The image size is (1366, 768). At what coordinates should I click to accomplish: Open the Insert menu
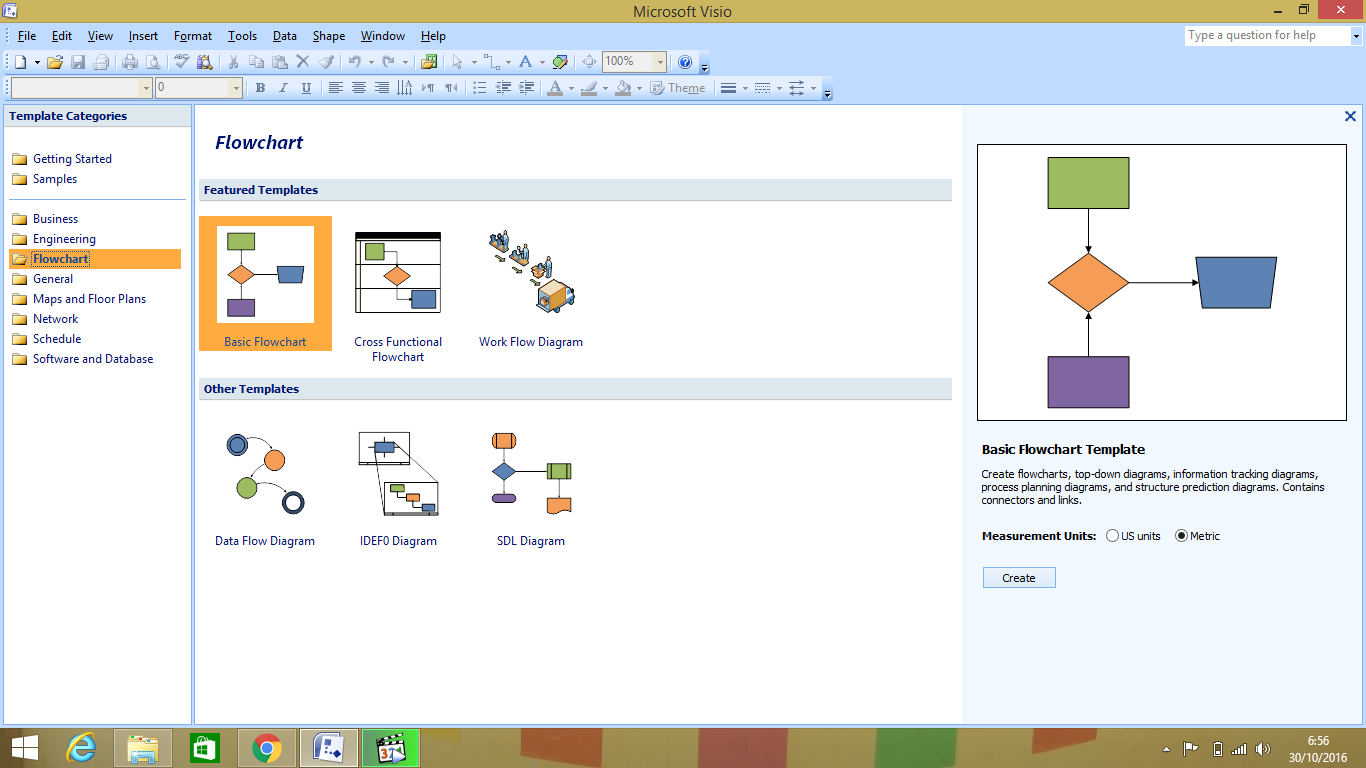tap(143, 36)
